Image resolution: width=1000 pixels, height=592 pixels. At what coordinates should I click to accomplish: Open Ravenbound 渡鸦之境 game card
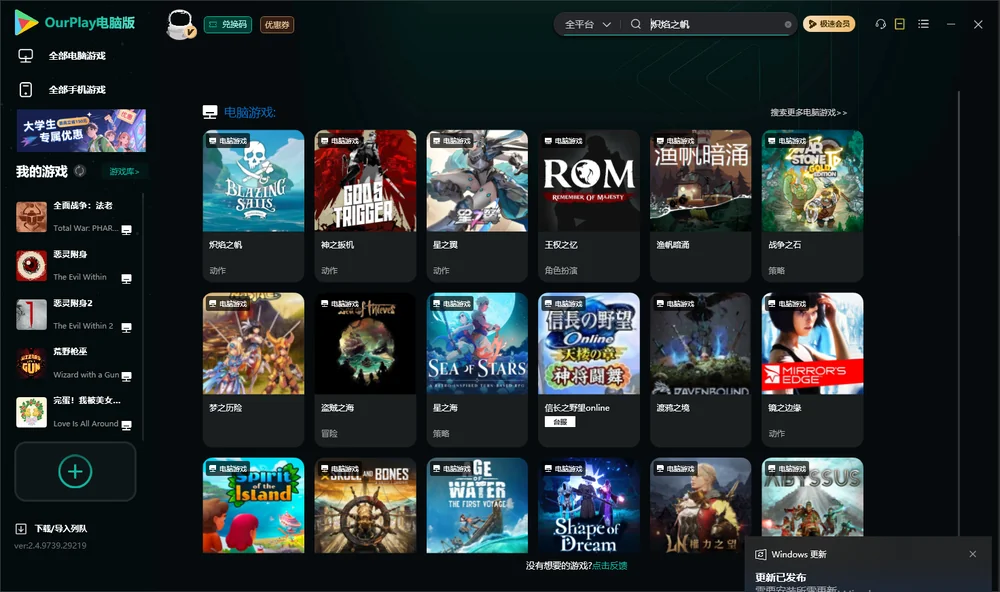point(700,369)
